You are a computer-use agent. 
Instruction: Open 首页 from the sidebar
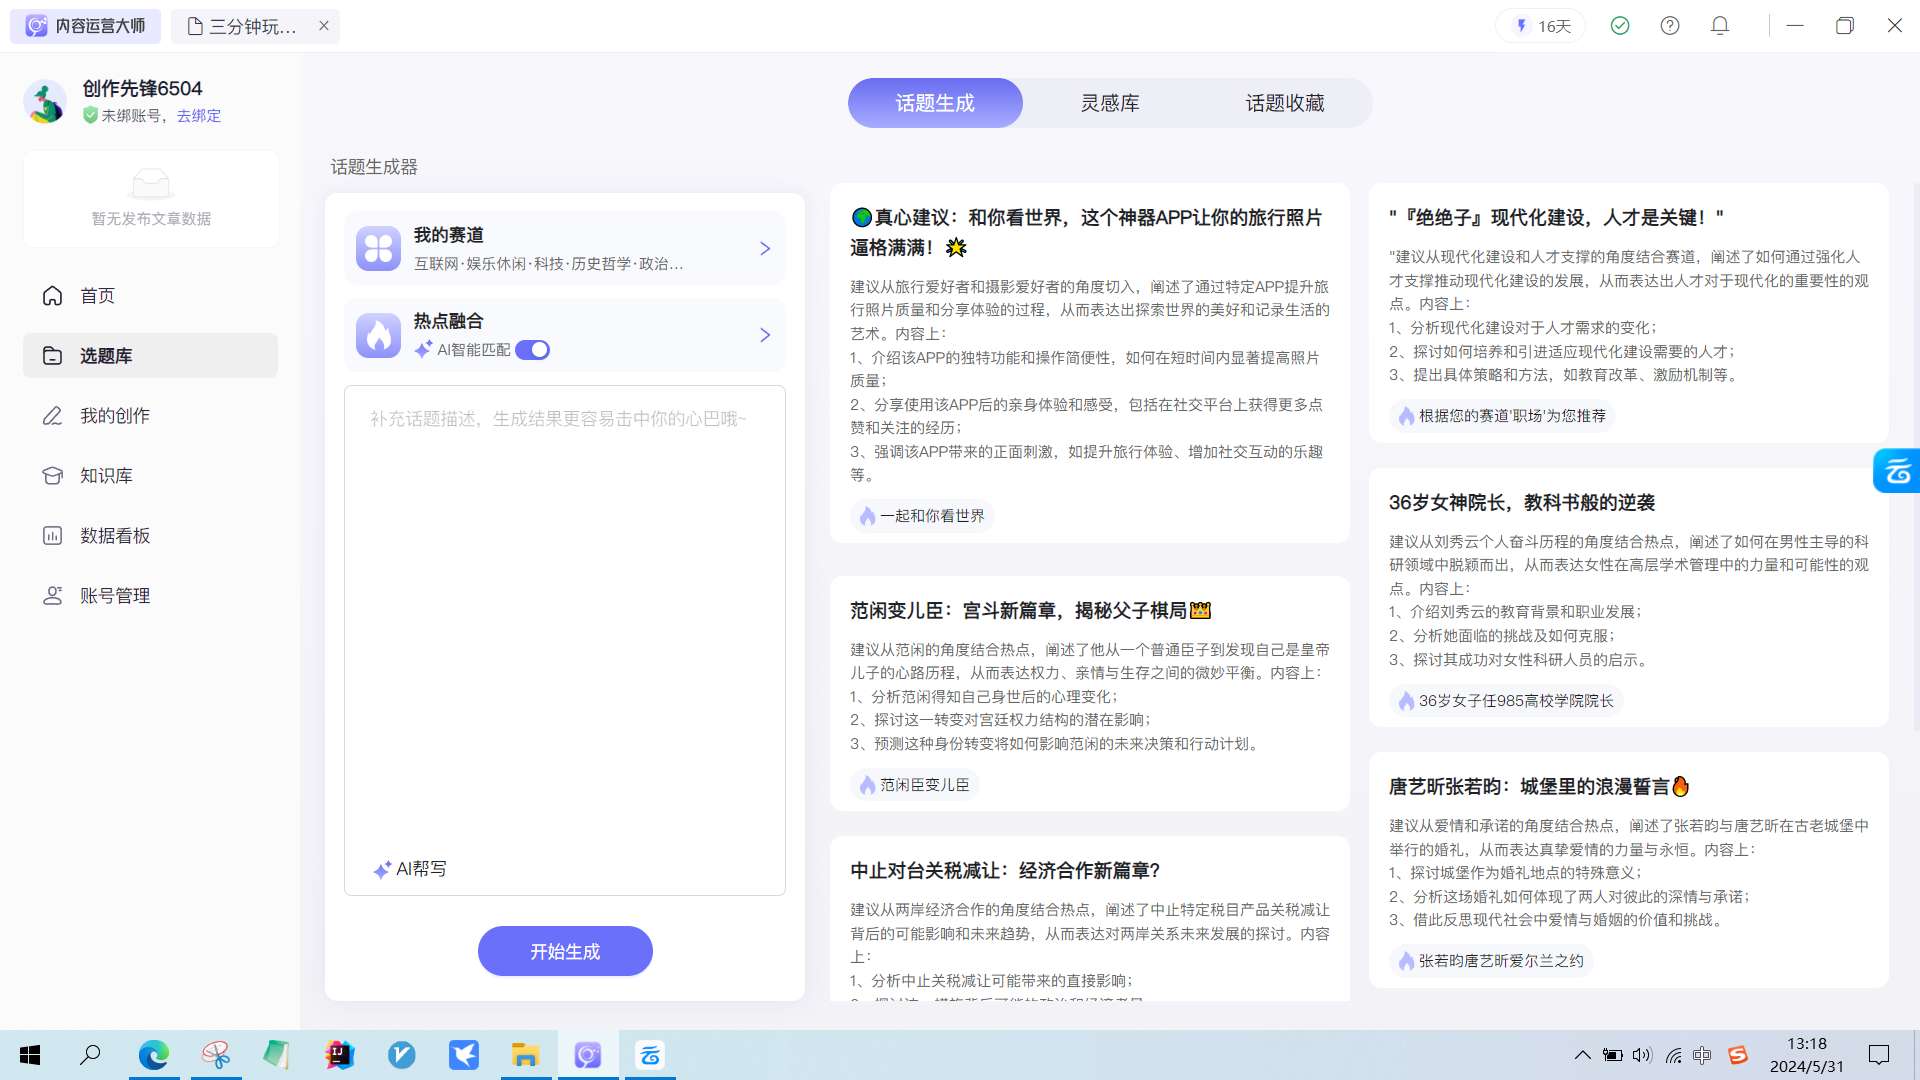point(97,296)
